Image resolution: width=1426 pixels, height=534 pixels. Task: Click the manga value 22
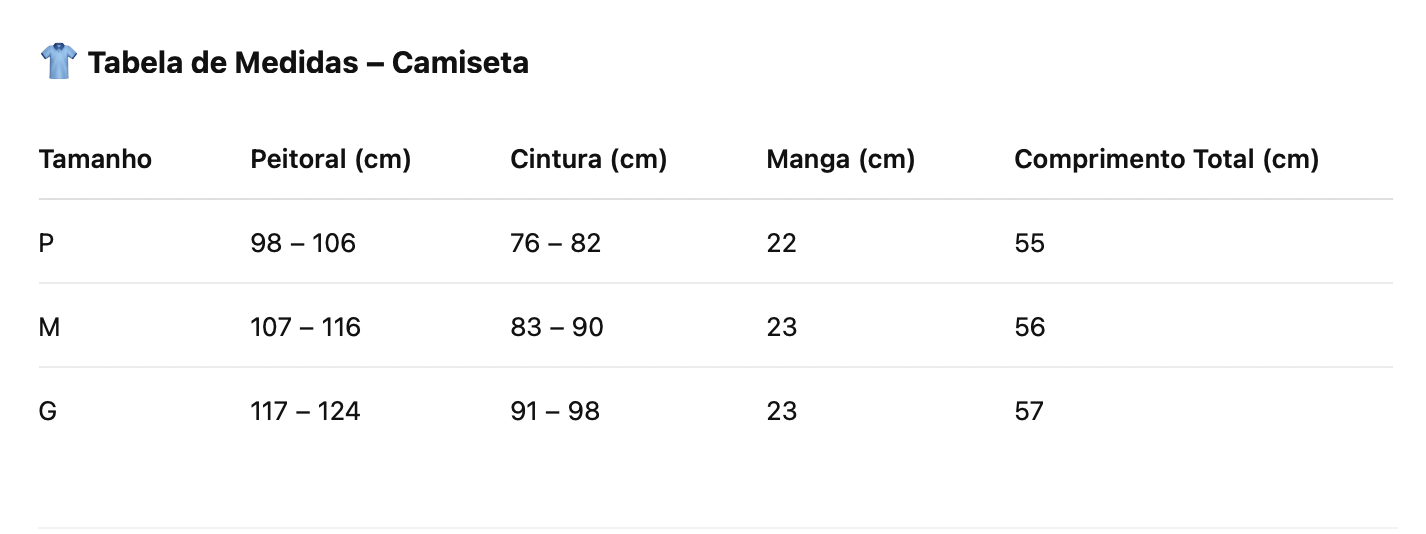click(x=781, y=243)
